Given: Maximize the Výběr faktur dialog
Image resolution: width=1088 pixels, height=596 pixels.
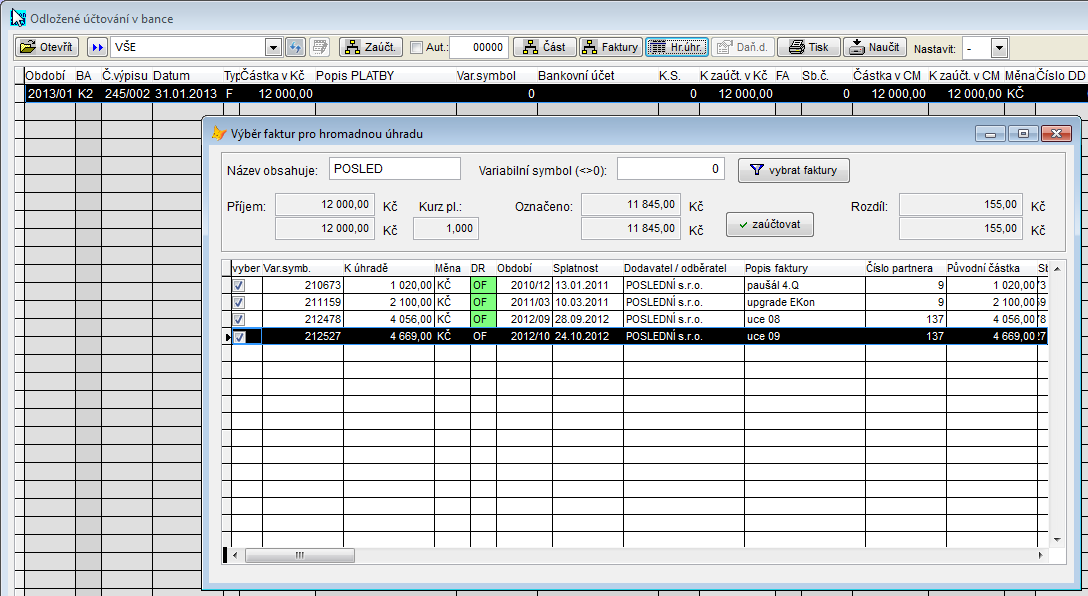Looking at the screenshot, I should [x=1023, y=133].
